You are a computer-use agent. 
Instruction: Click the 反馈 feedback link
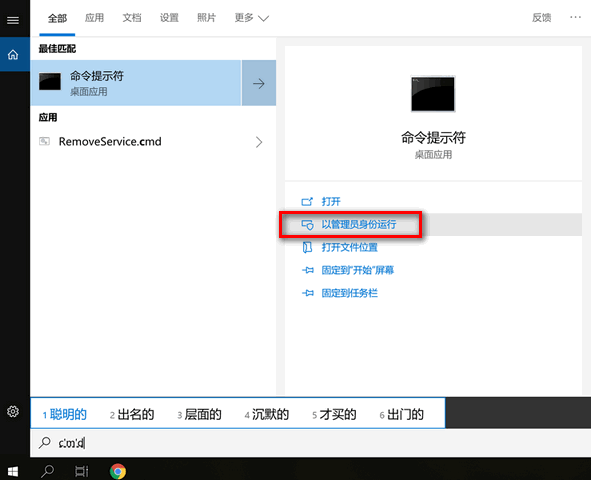(x=542, y=18)
